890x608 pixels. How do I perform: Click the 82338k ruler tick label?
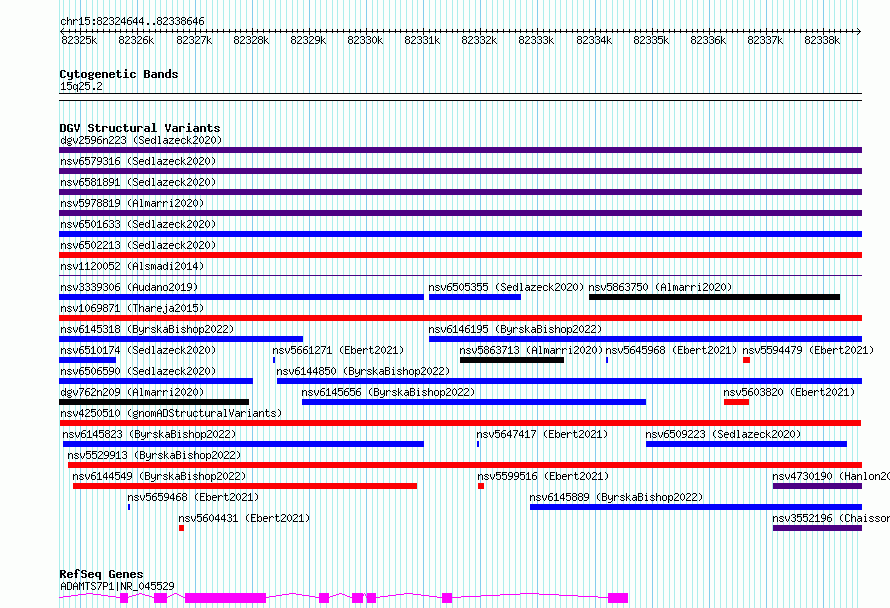click(x=822, y=40)
